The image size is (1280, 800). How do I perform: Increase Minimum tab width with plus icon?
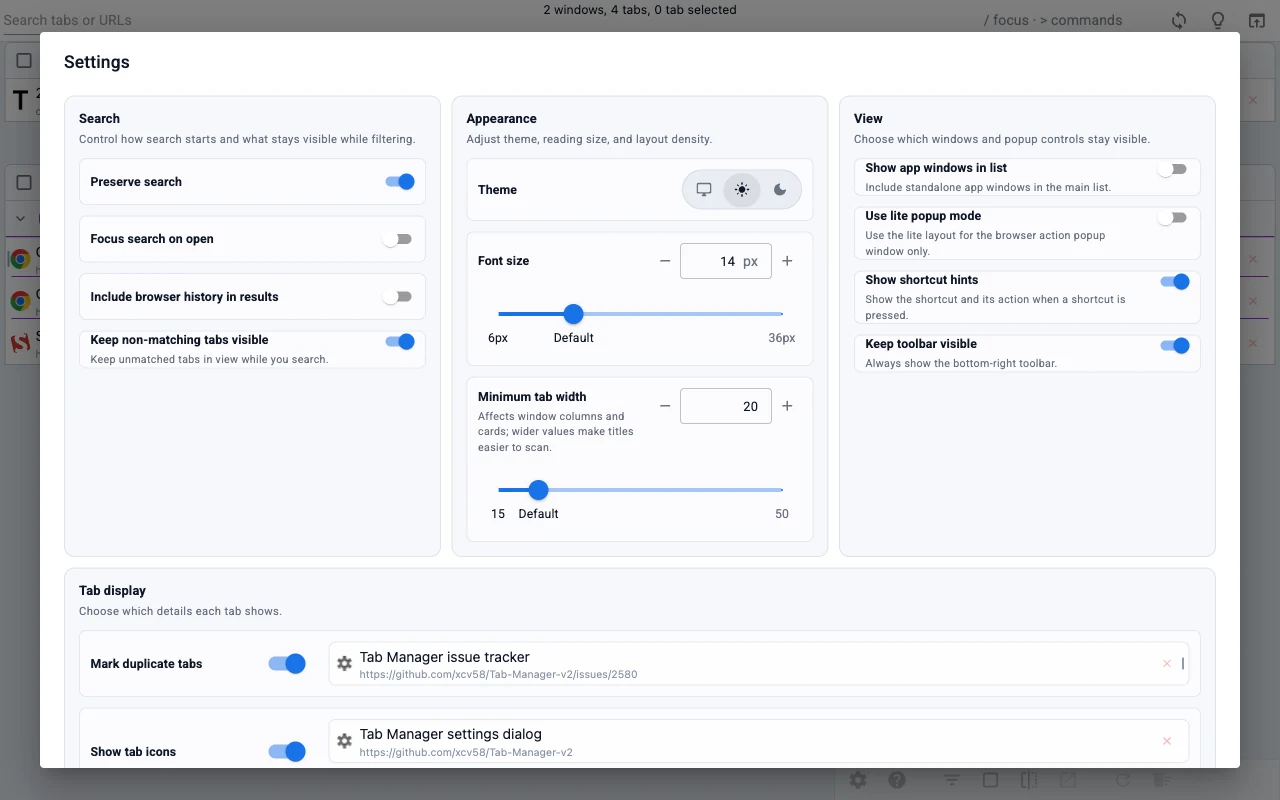click(787, 406)
